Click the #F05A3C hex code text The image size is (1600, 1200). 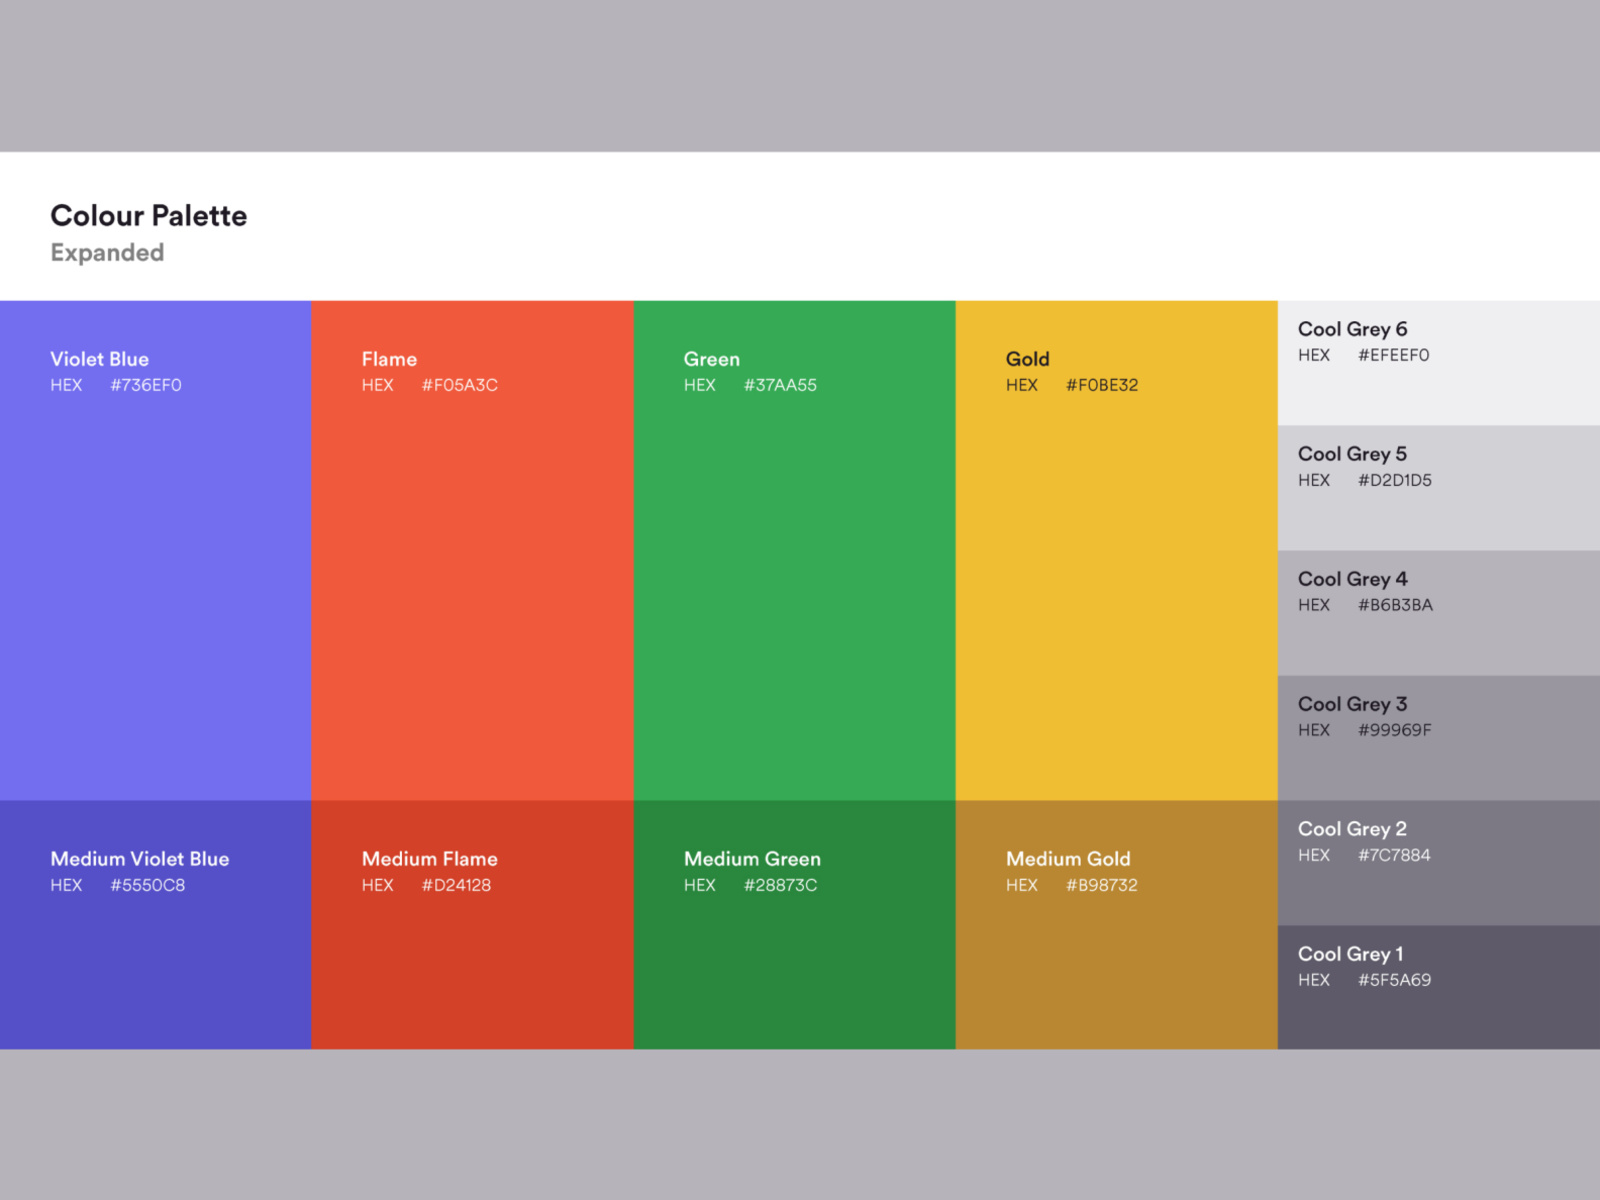459,385
